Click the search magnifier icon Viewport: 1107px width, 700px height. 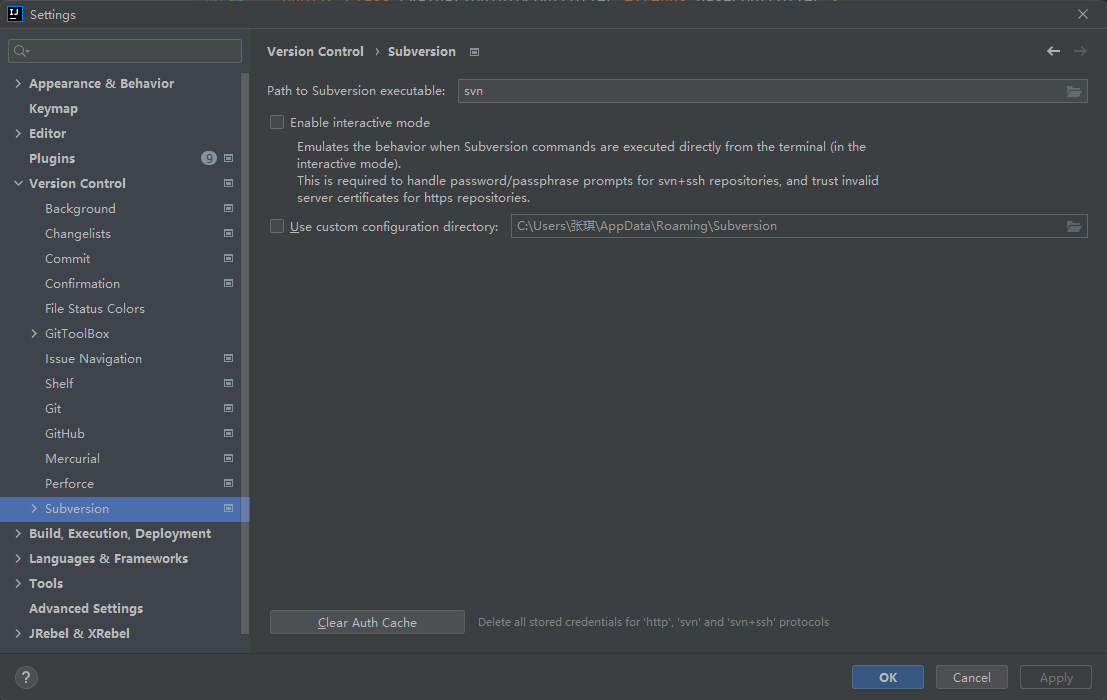[21, 51]
